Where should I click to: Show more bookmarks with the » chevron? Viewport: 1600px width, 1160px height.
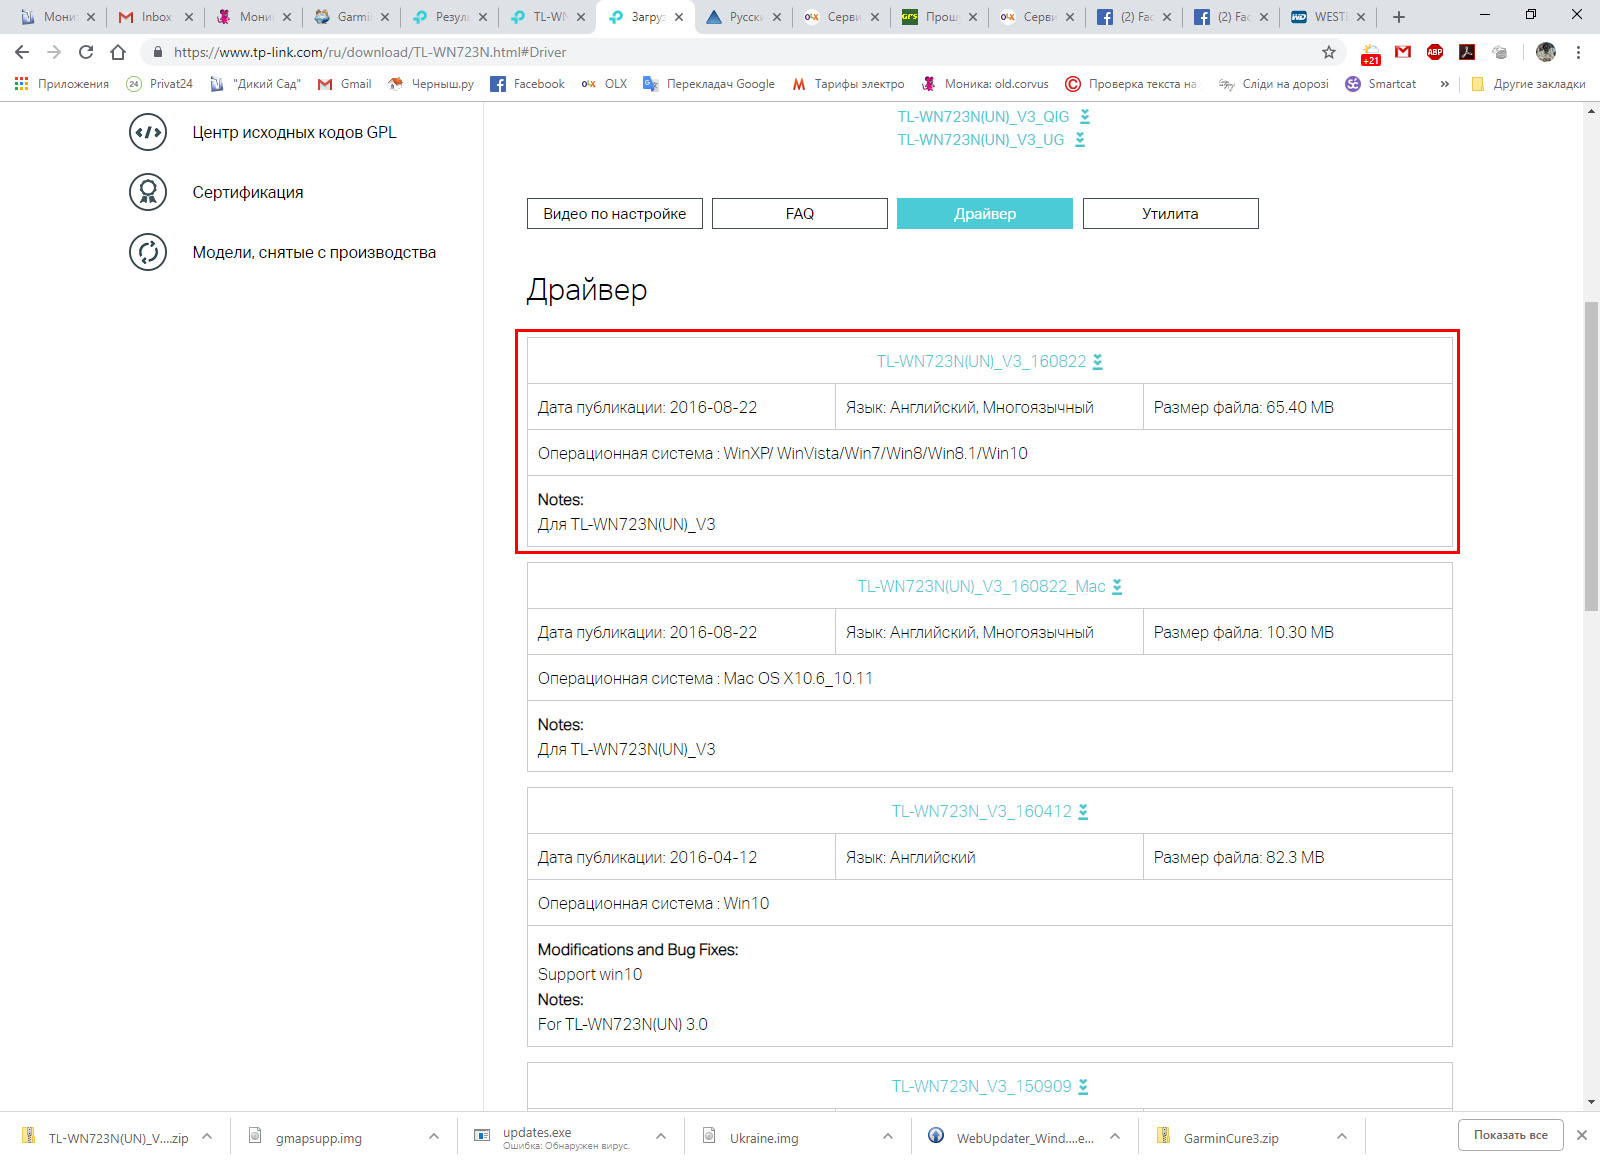1444,84
